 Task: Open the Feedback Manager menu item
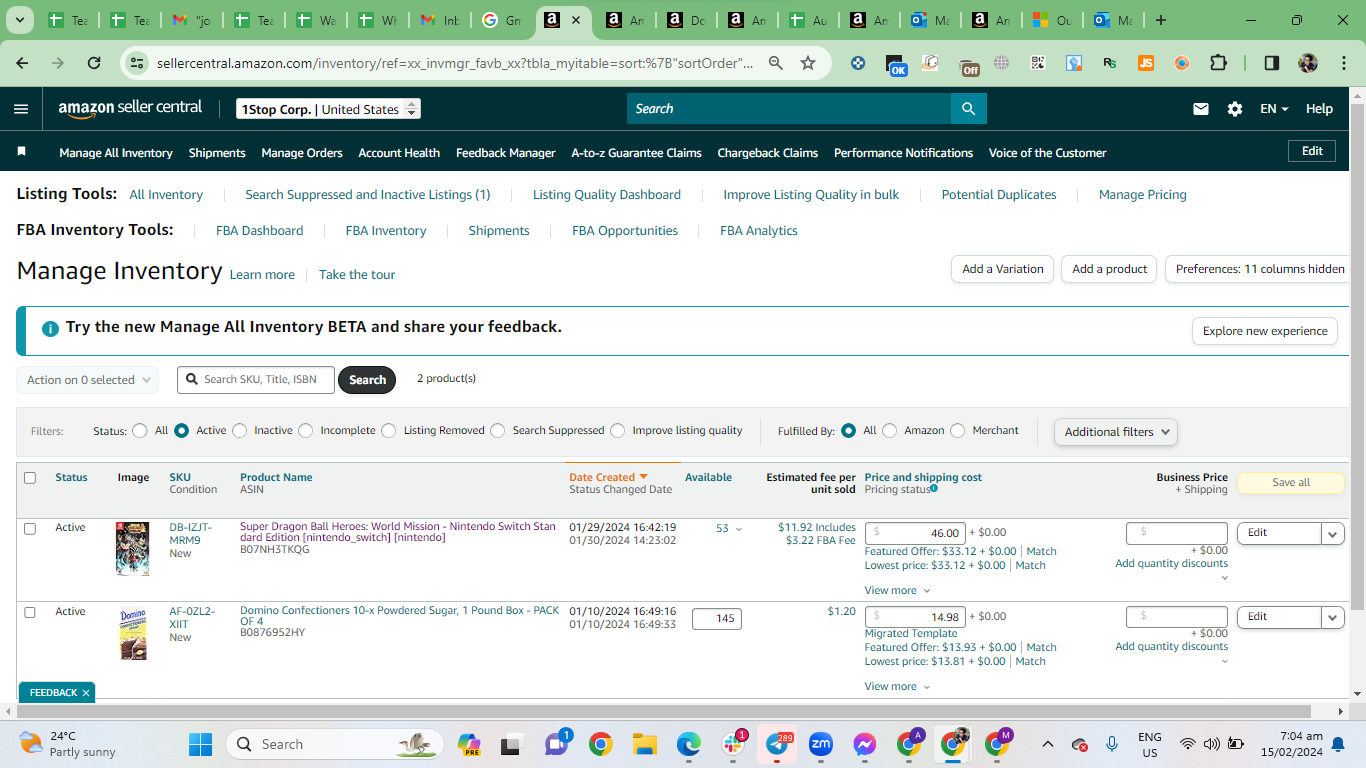click(x=505, y=153)
